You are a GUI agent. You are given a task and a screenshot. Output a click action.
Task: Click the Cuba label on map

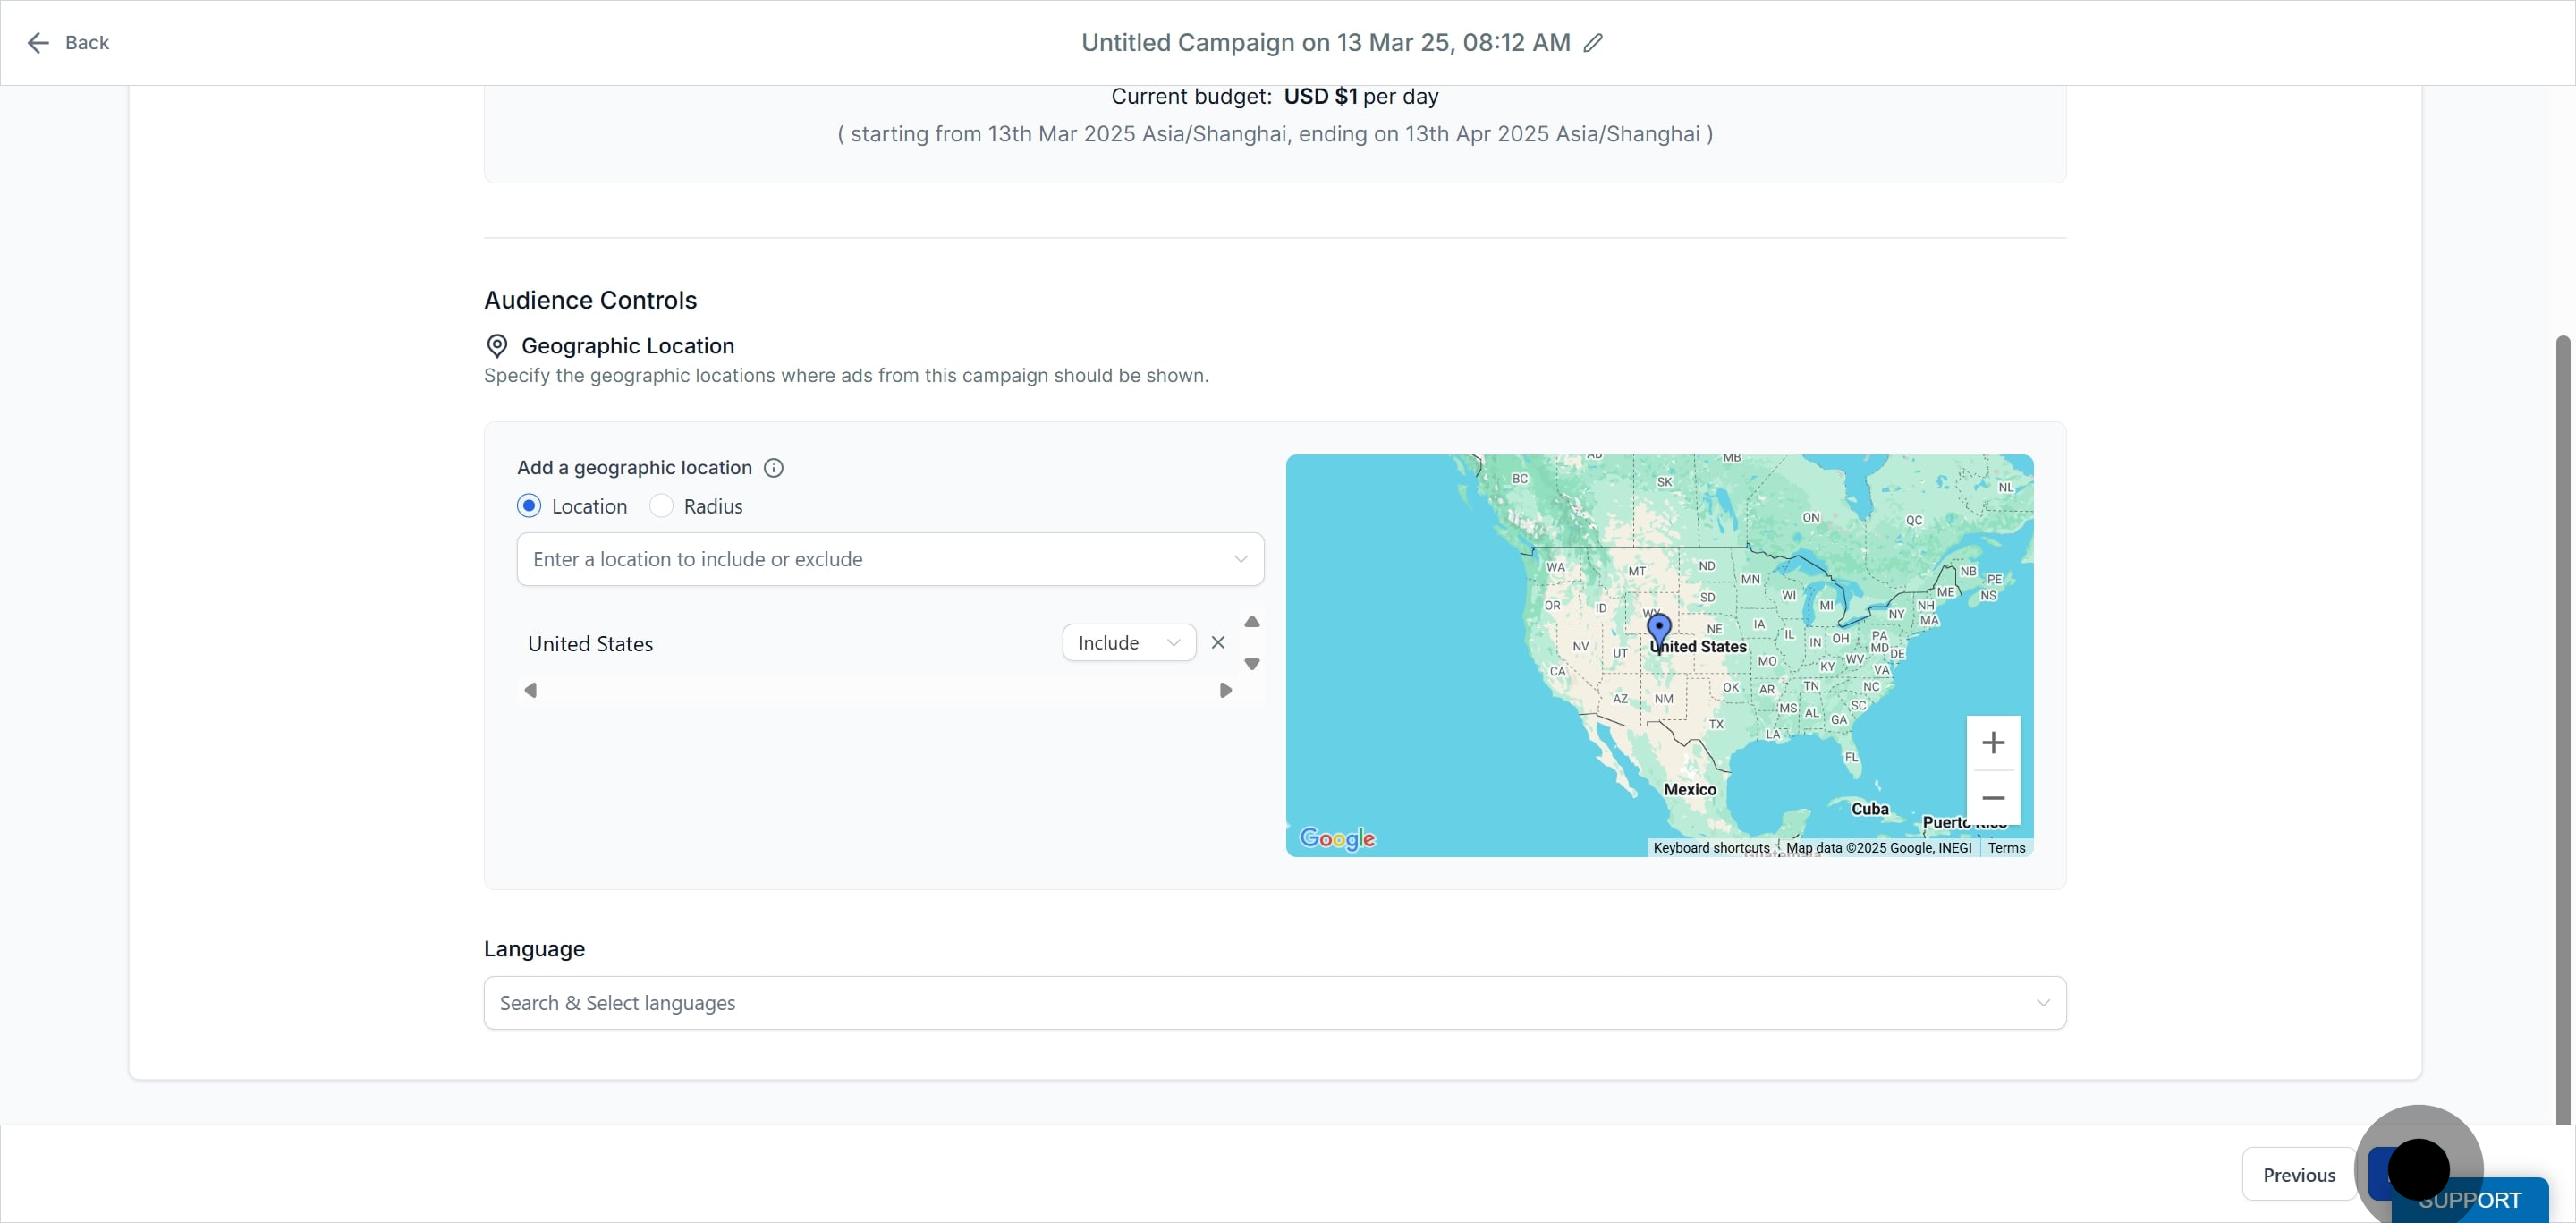click(x=1869, y=809)
